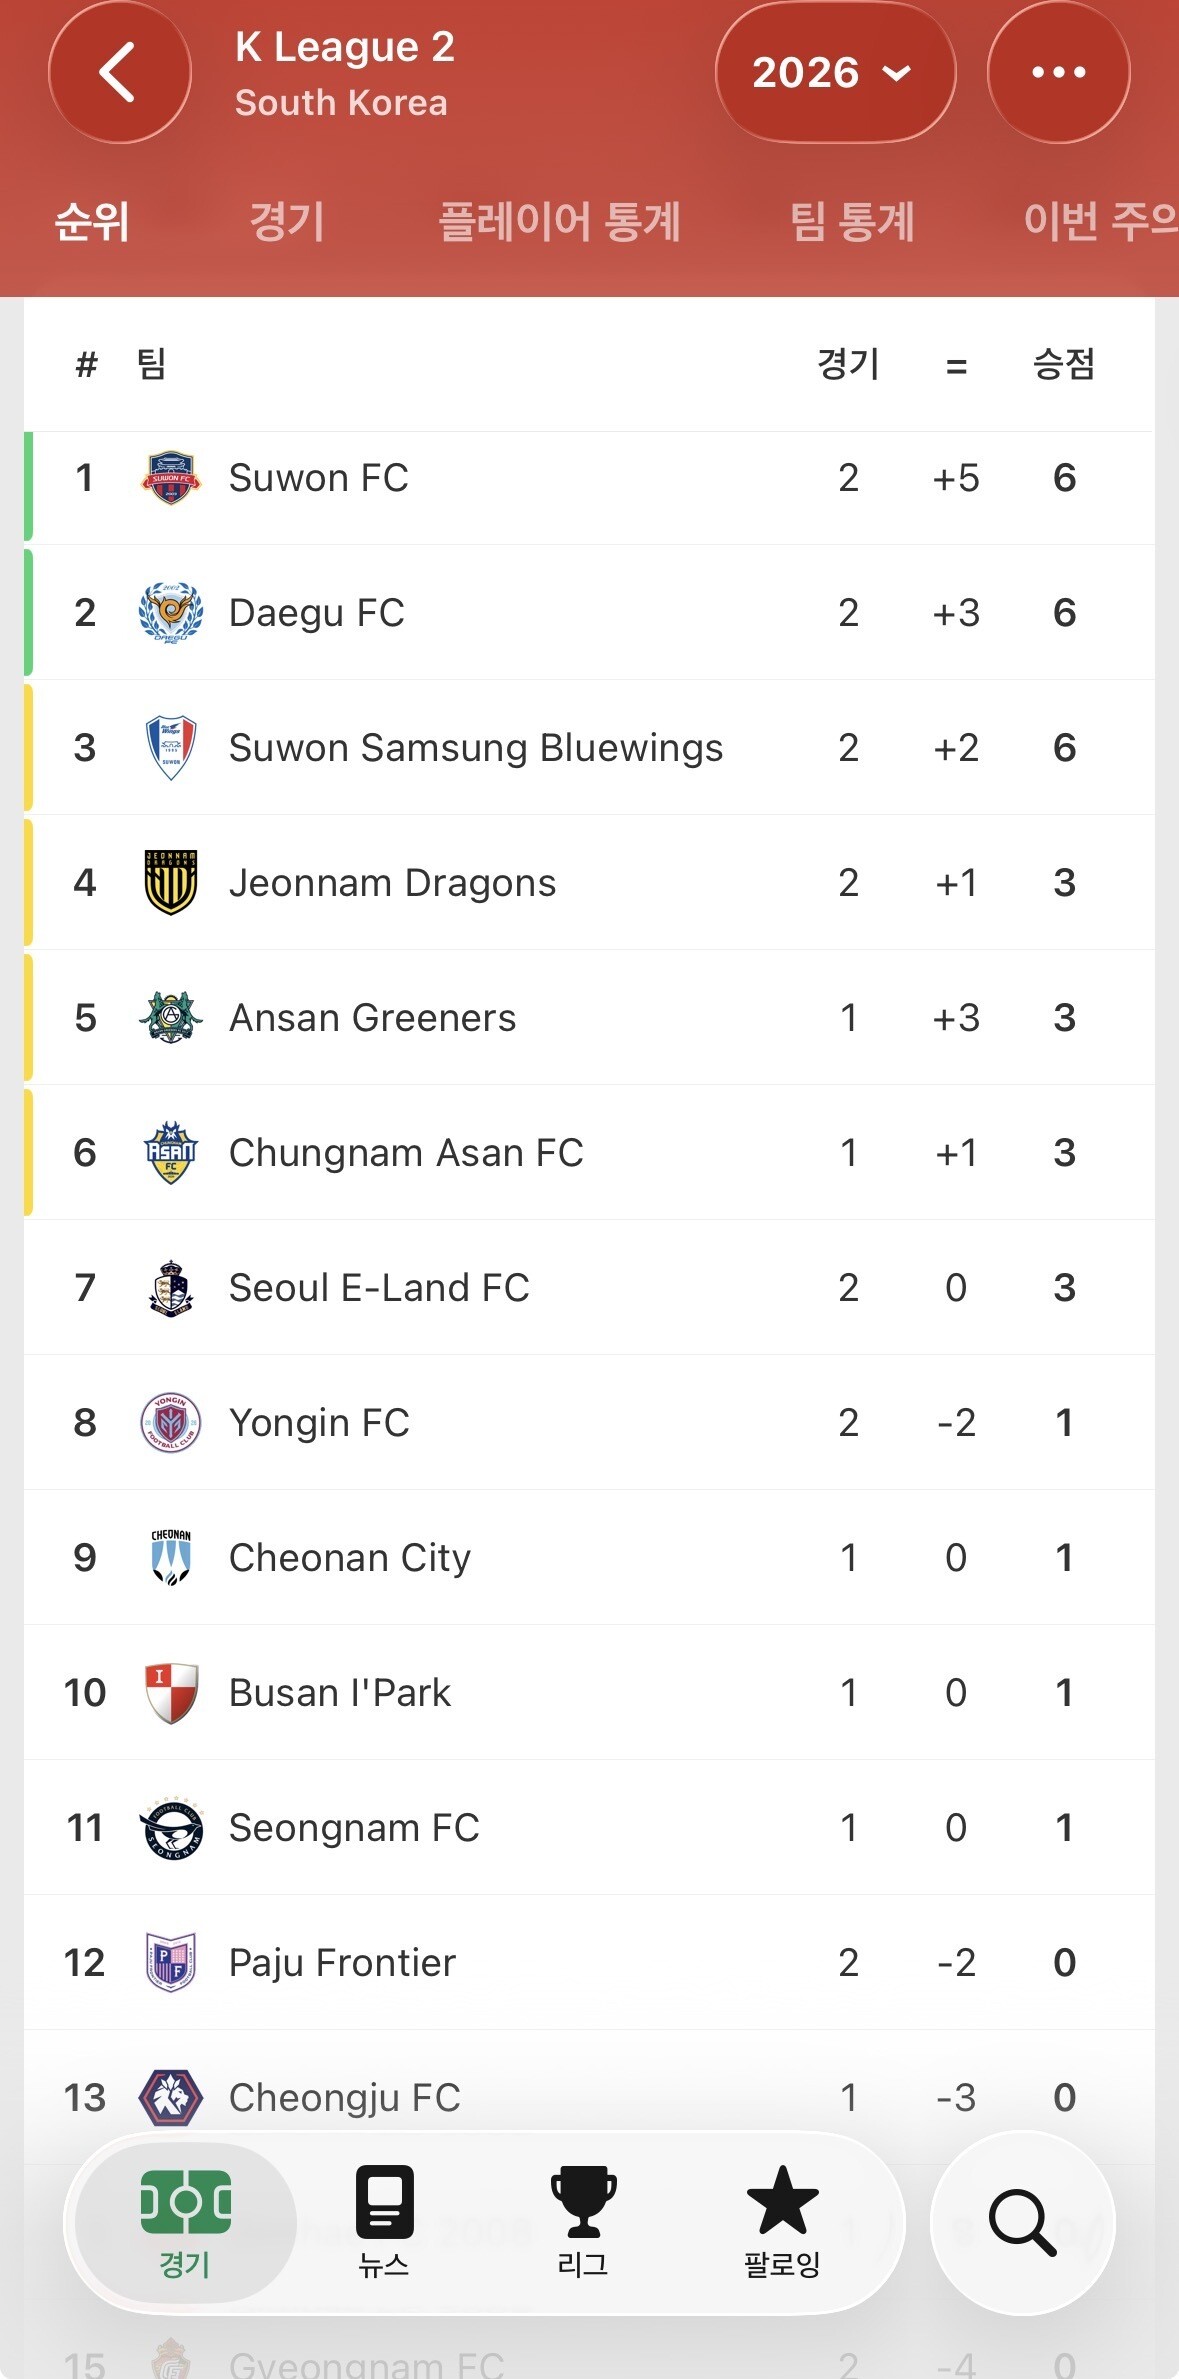Screen dimensions: 1179x2379
Task: Tap the Busan I'Park row
Action: (x=340, y=1693)
